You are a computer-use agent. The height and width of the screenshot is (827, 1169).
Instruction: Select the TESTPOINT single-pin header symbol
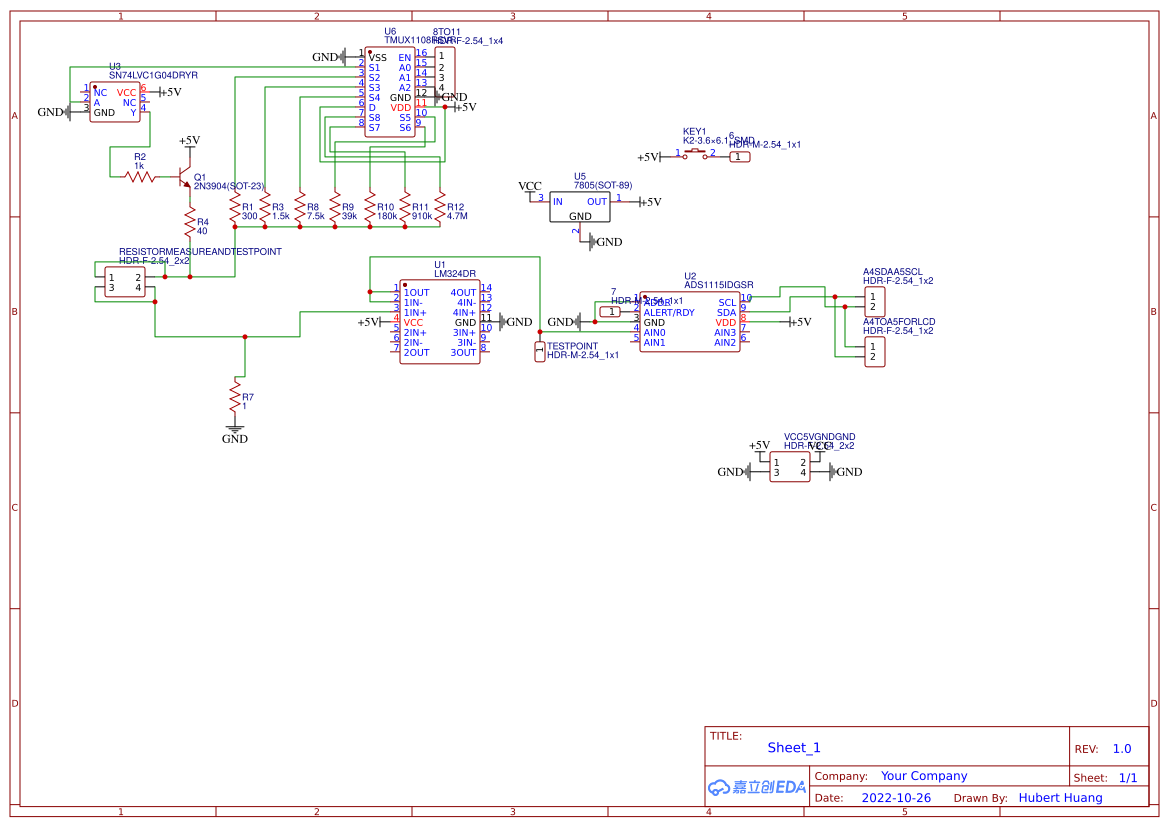[539, 353]
